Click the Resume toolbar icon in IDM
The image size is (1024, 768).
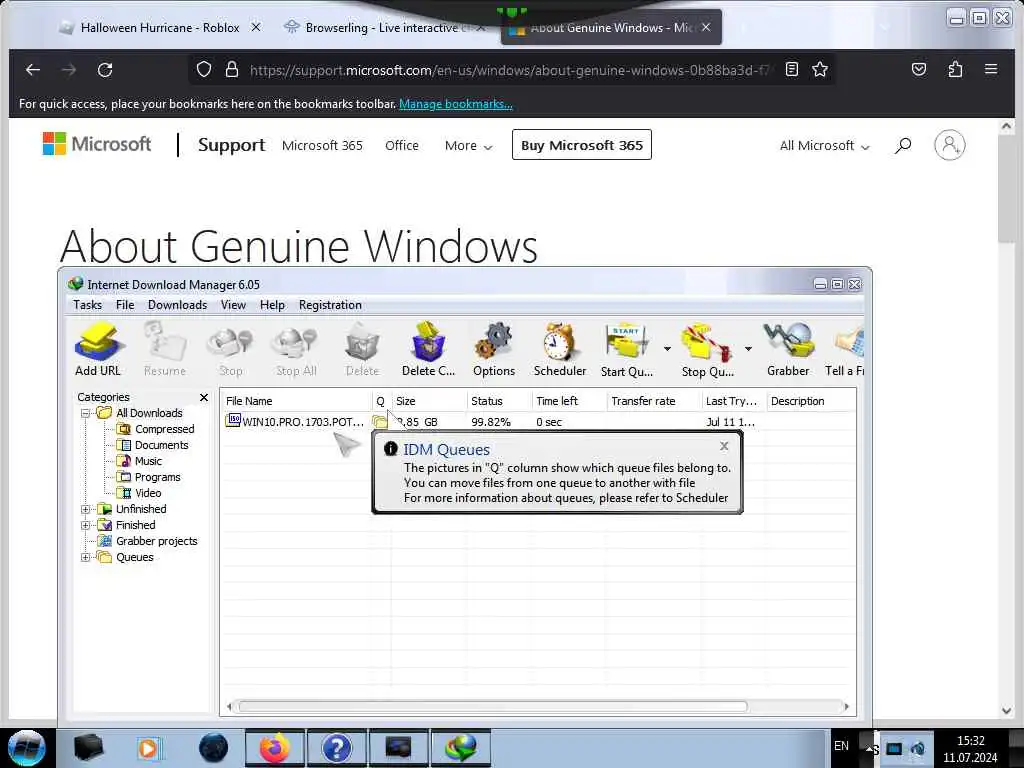165,349
